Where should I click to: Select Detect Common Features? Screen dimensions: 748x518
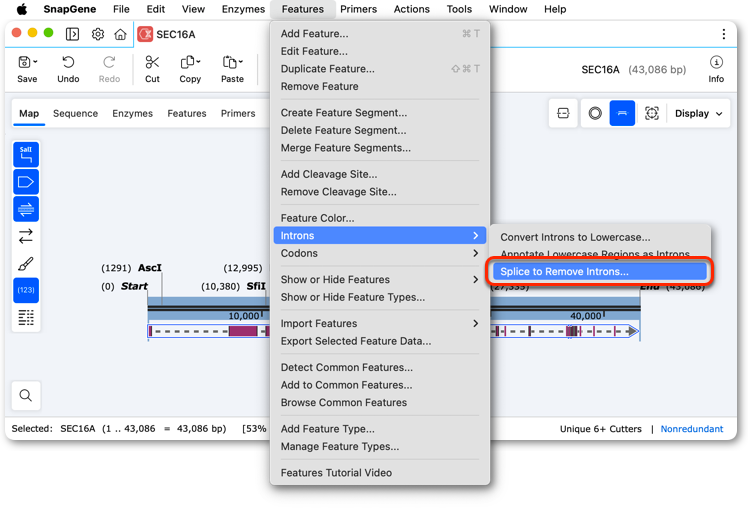pos(380,367)
